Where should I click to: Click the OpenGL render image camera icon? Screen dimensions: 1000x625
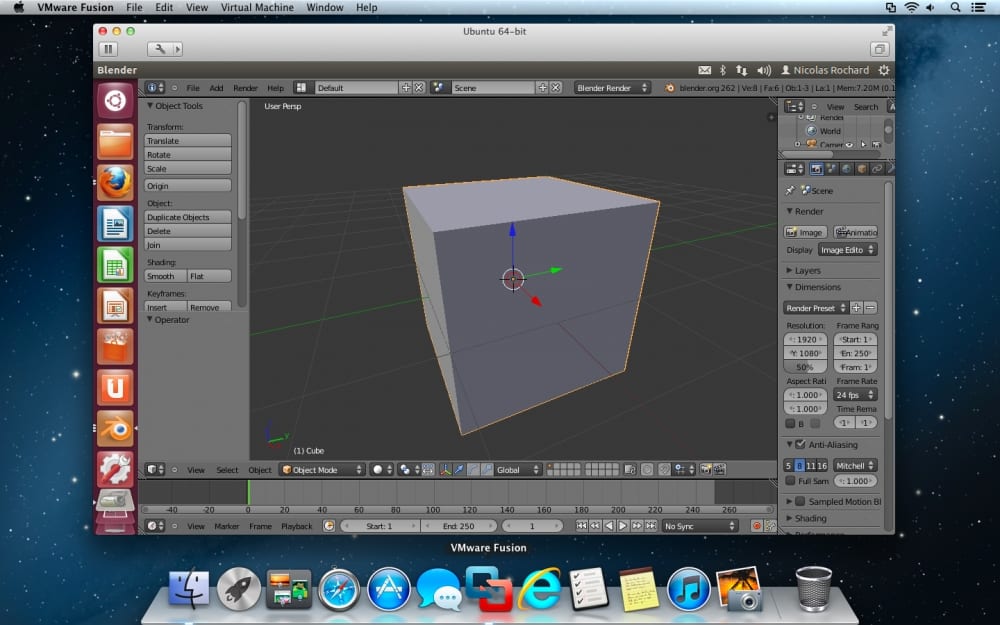click(706, 470)
